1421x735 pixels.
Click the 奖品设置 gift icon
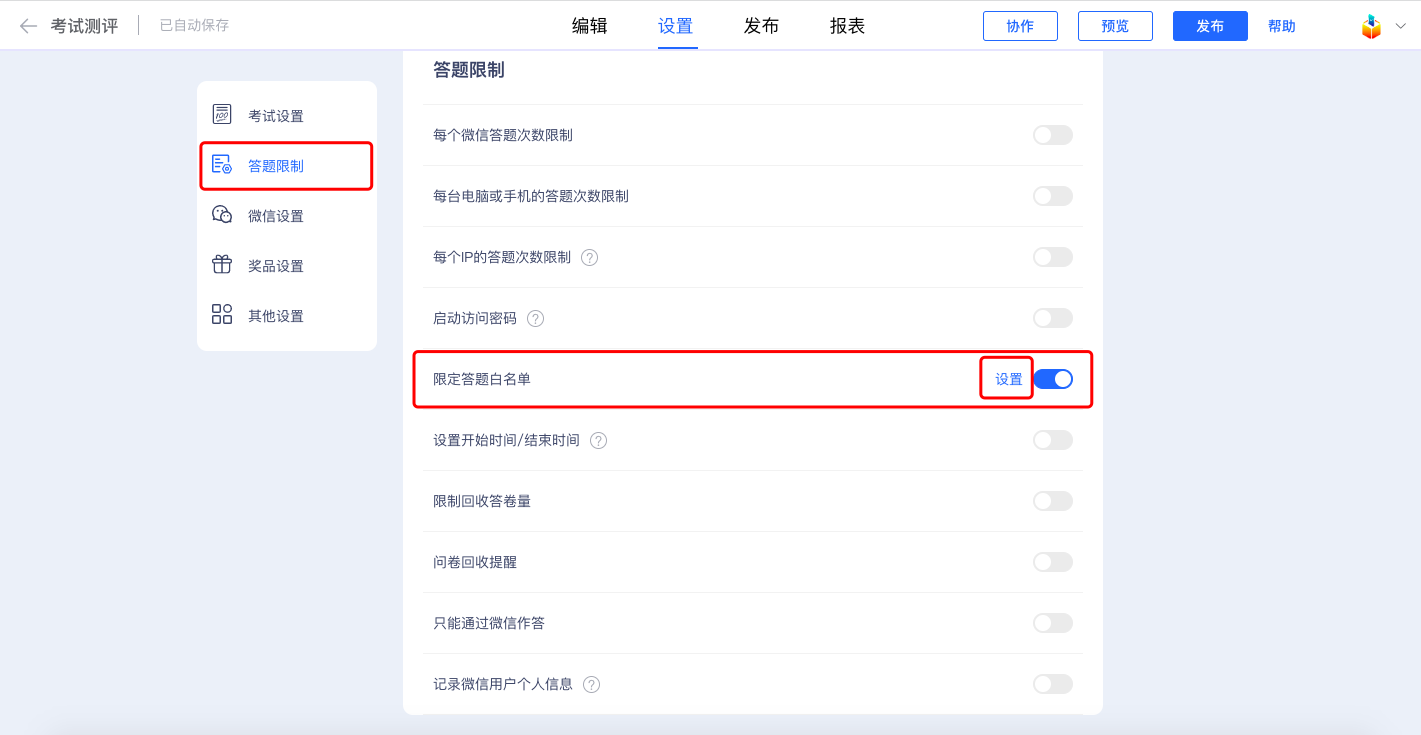click(x=222, y=265)
